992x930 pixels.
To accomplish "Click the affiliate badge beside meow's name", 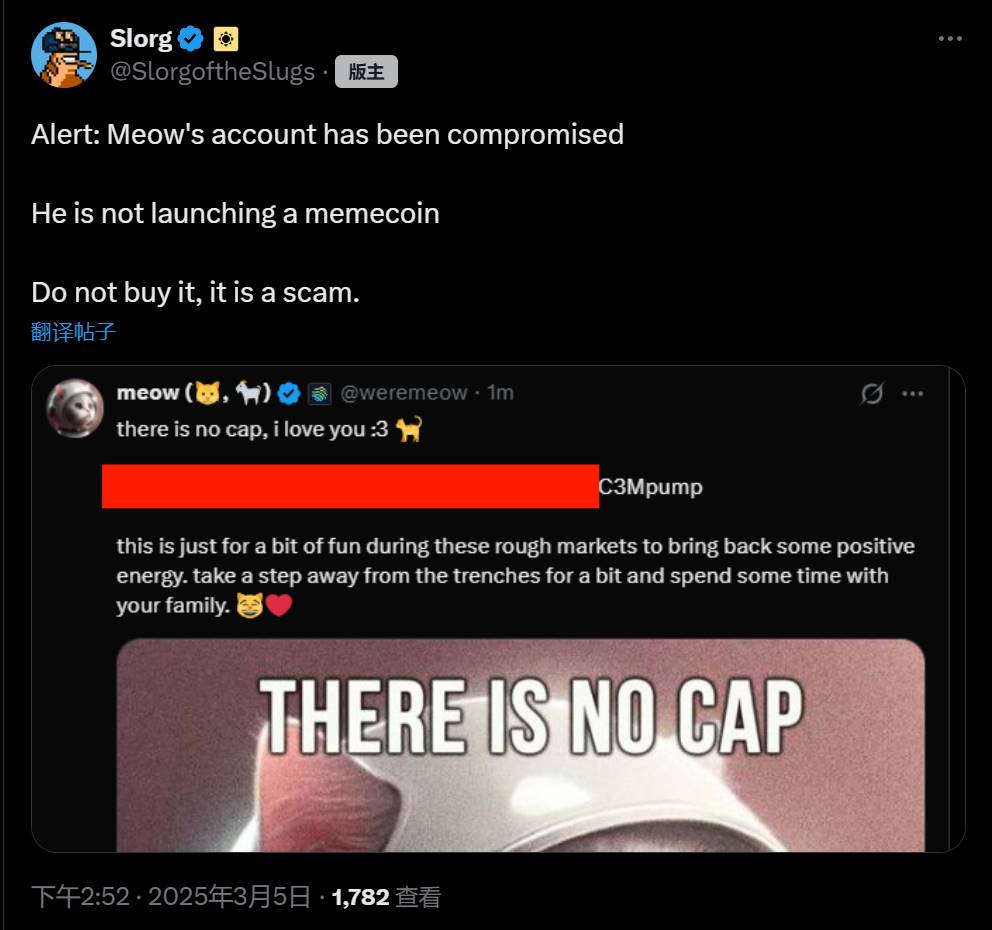I will click(319, 394).
